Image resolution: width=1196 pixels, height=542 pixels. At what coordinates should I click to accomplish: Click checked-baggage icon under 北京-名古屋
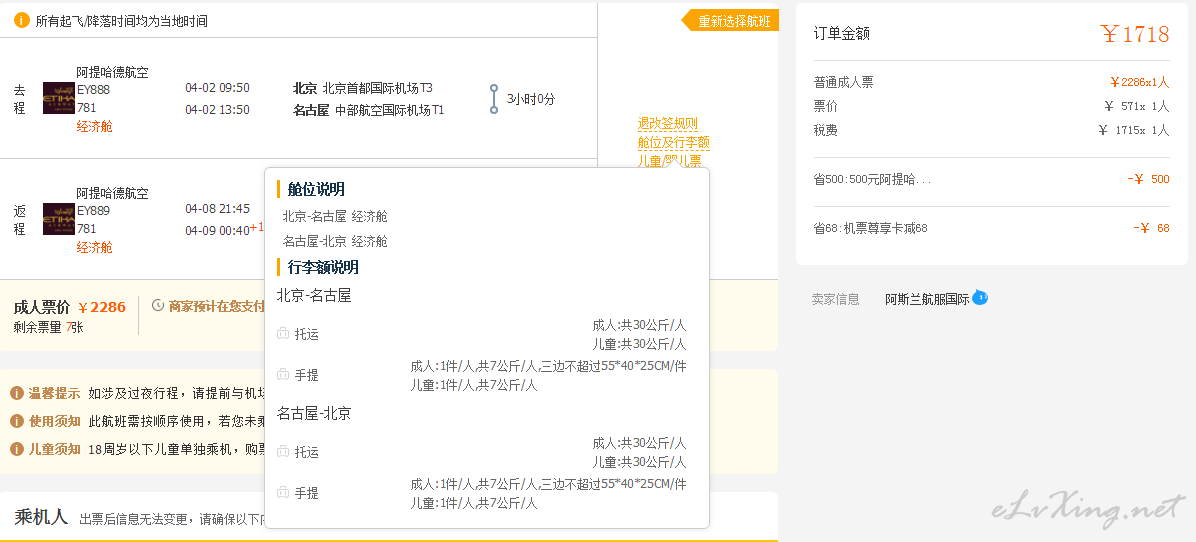pos(283,333)
